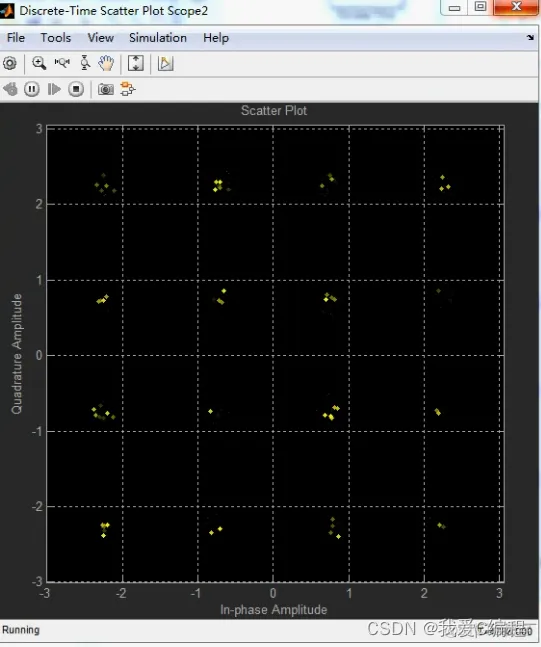Open the Simulation menu
Viewport: 541px width, 647px height.
pyautogui.click(x=158, y=38)
